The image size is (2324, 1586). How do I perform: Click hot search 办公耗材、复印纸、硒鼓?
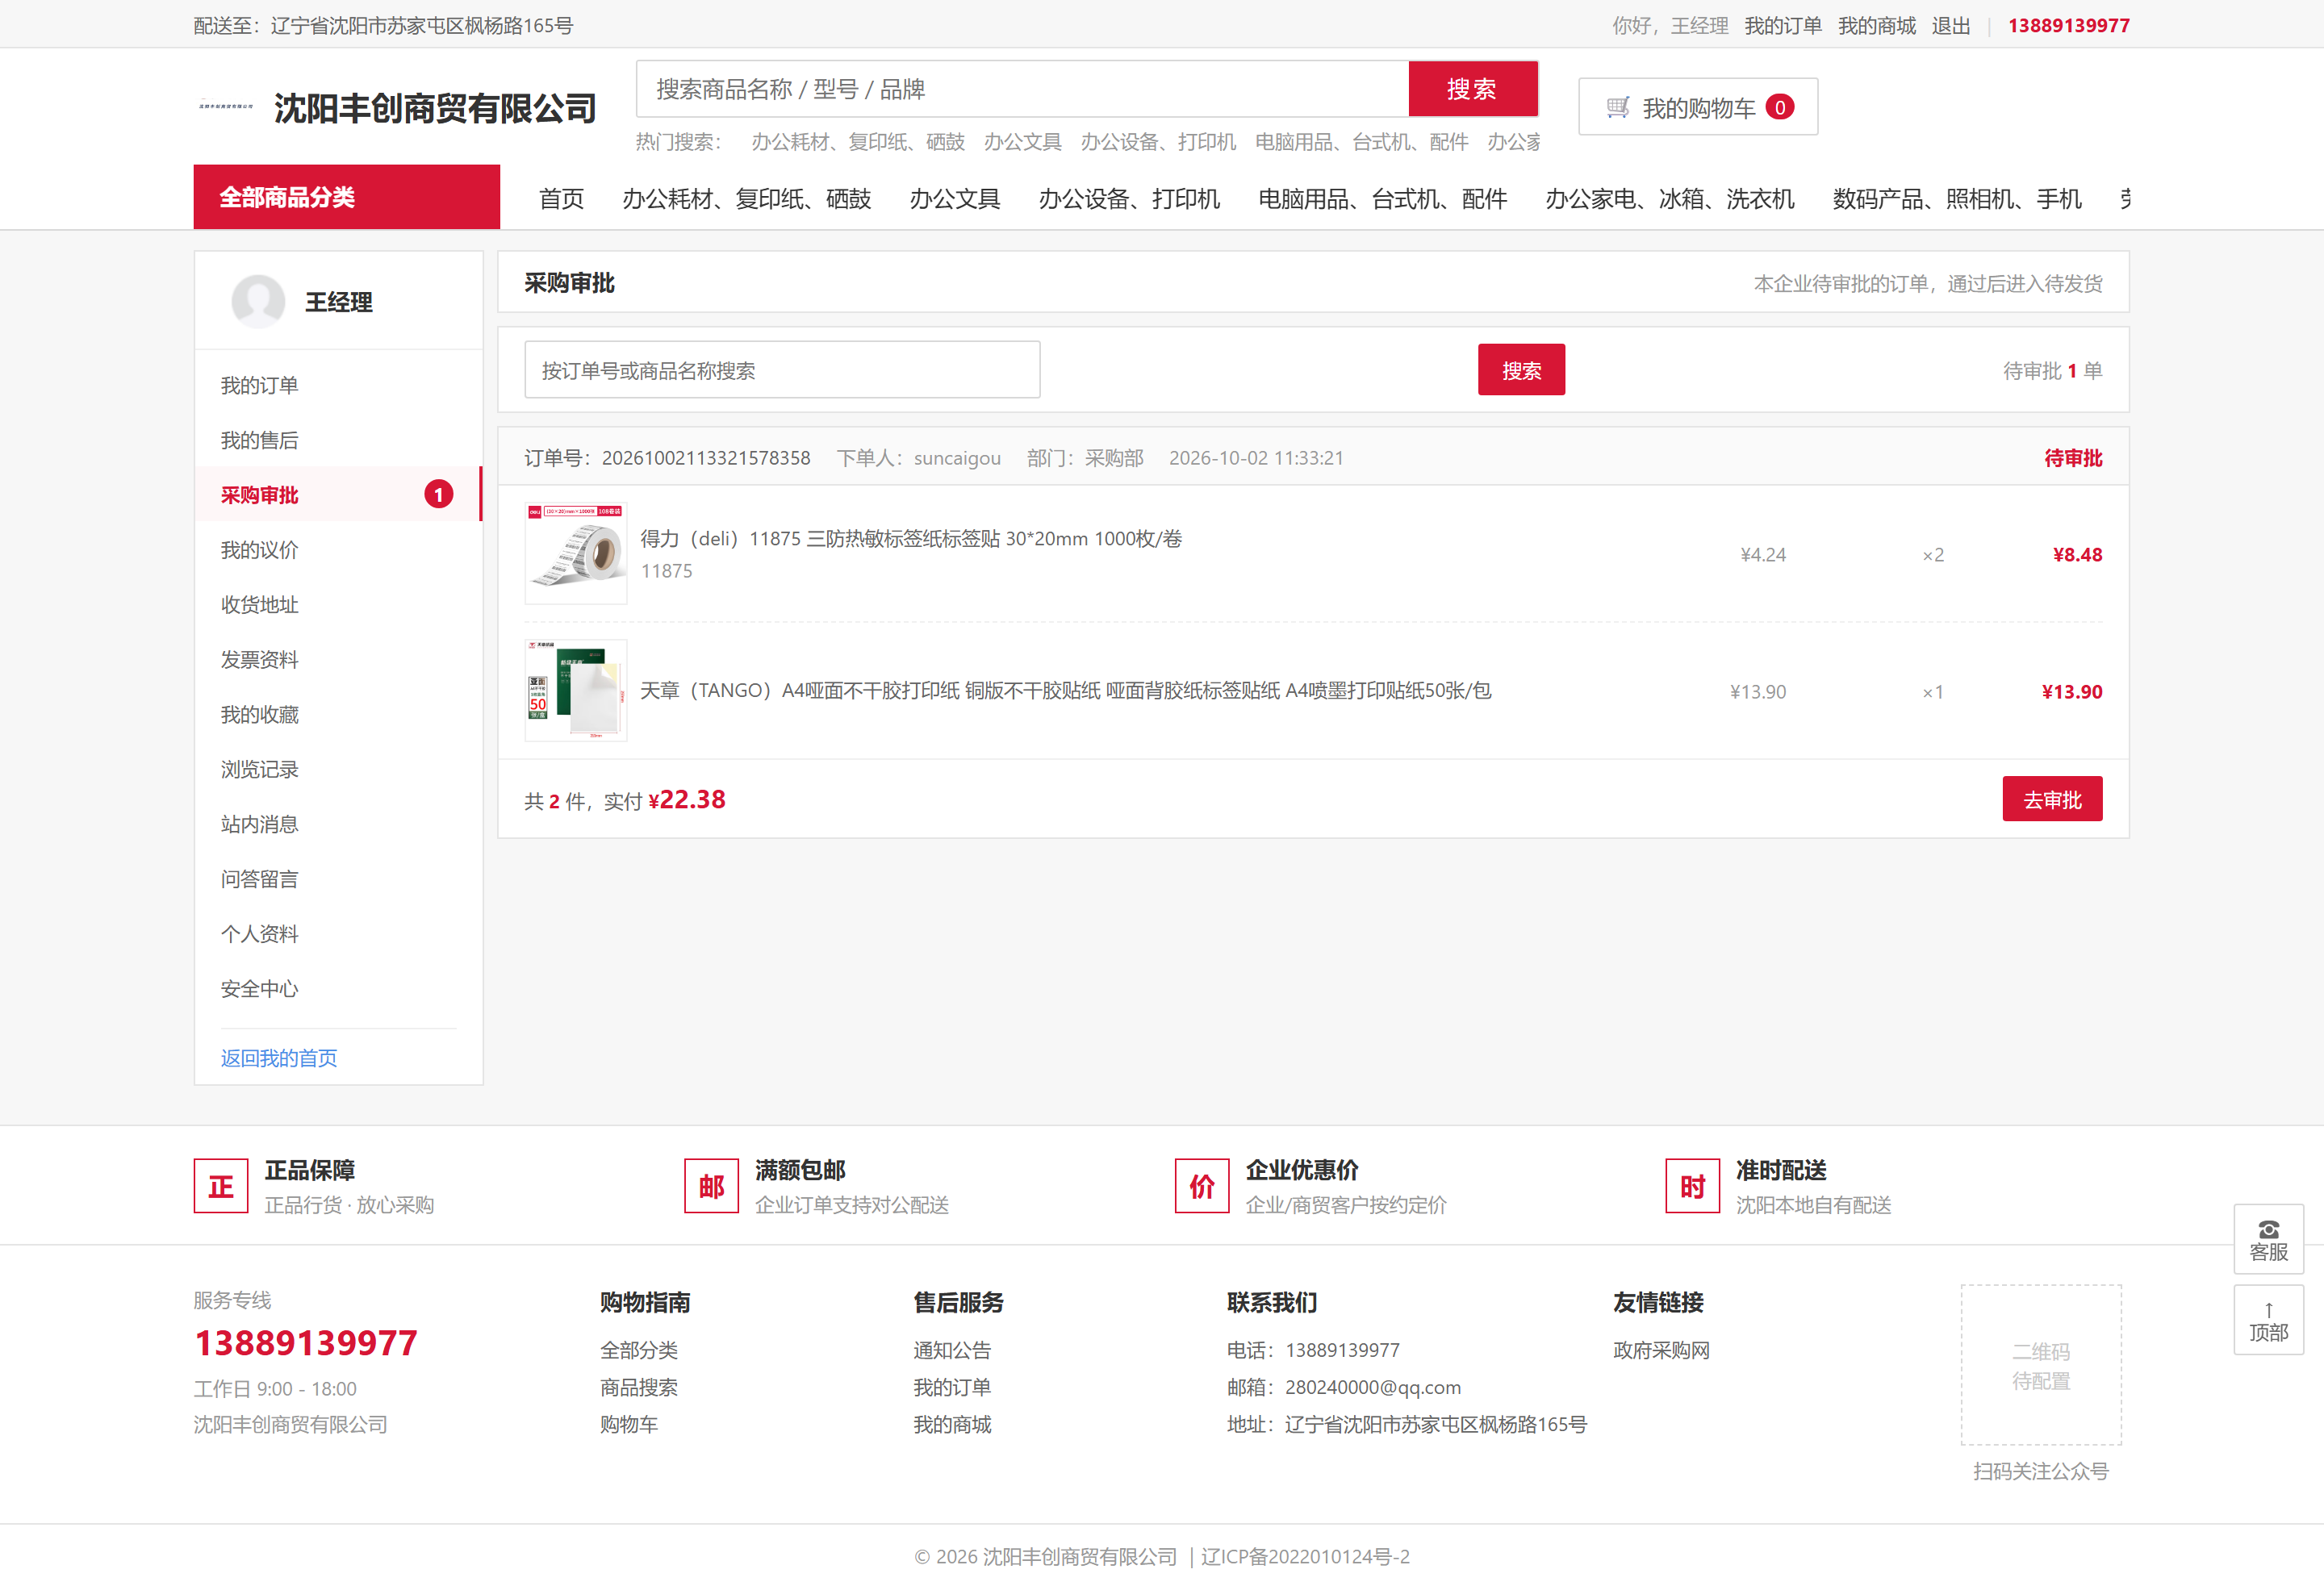858,142
